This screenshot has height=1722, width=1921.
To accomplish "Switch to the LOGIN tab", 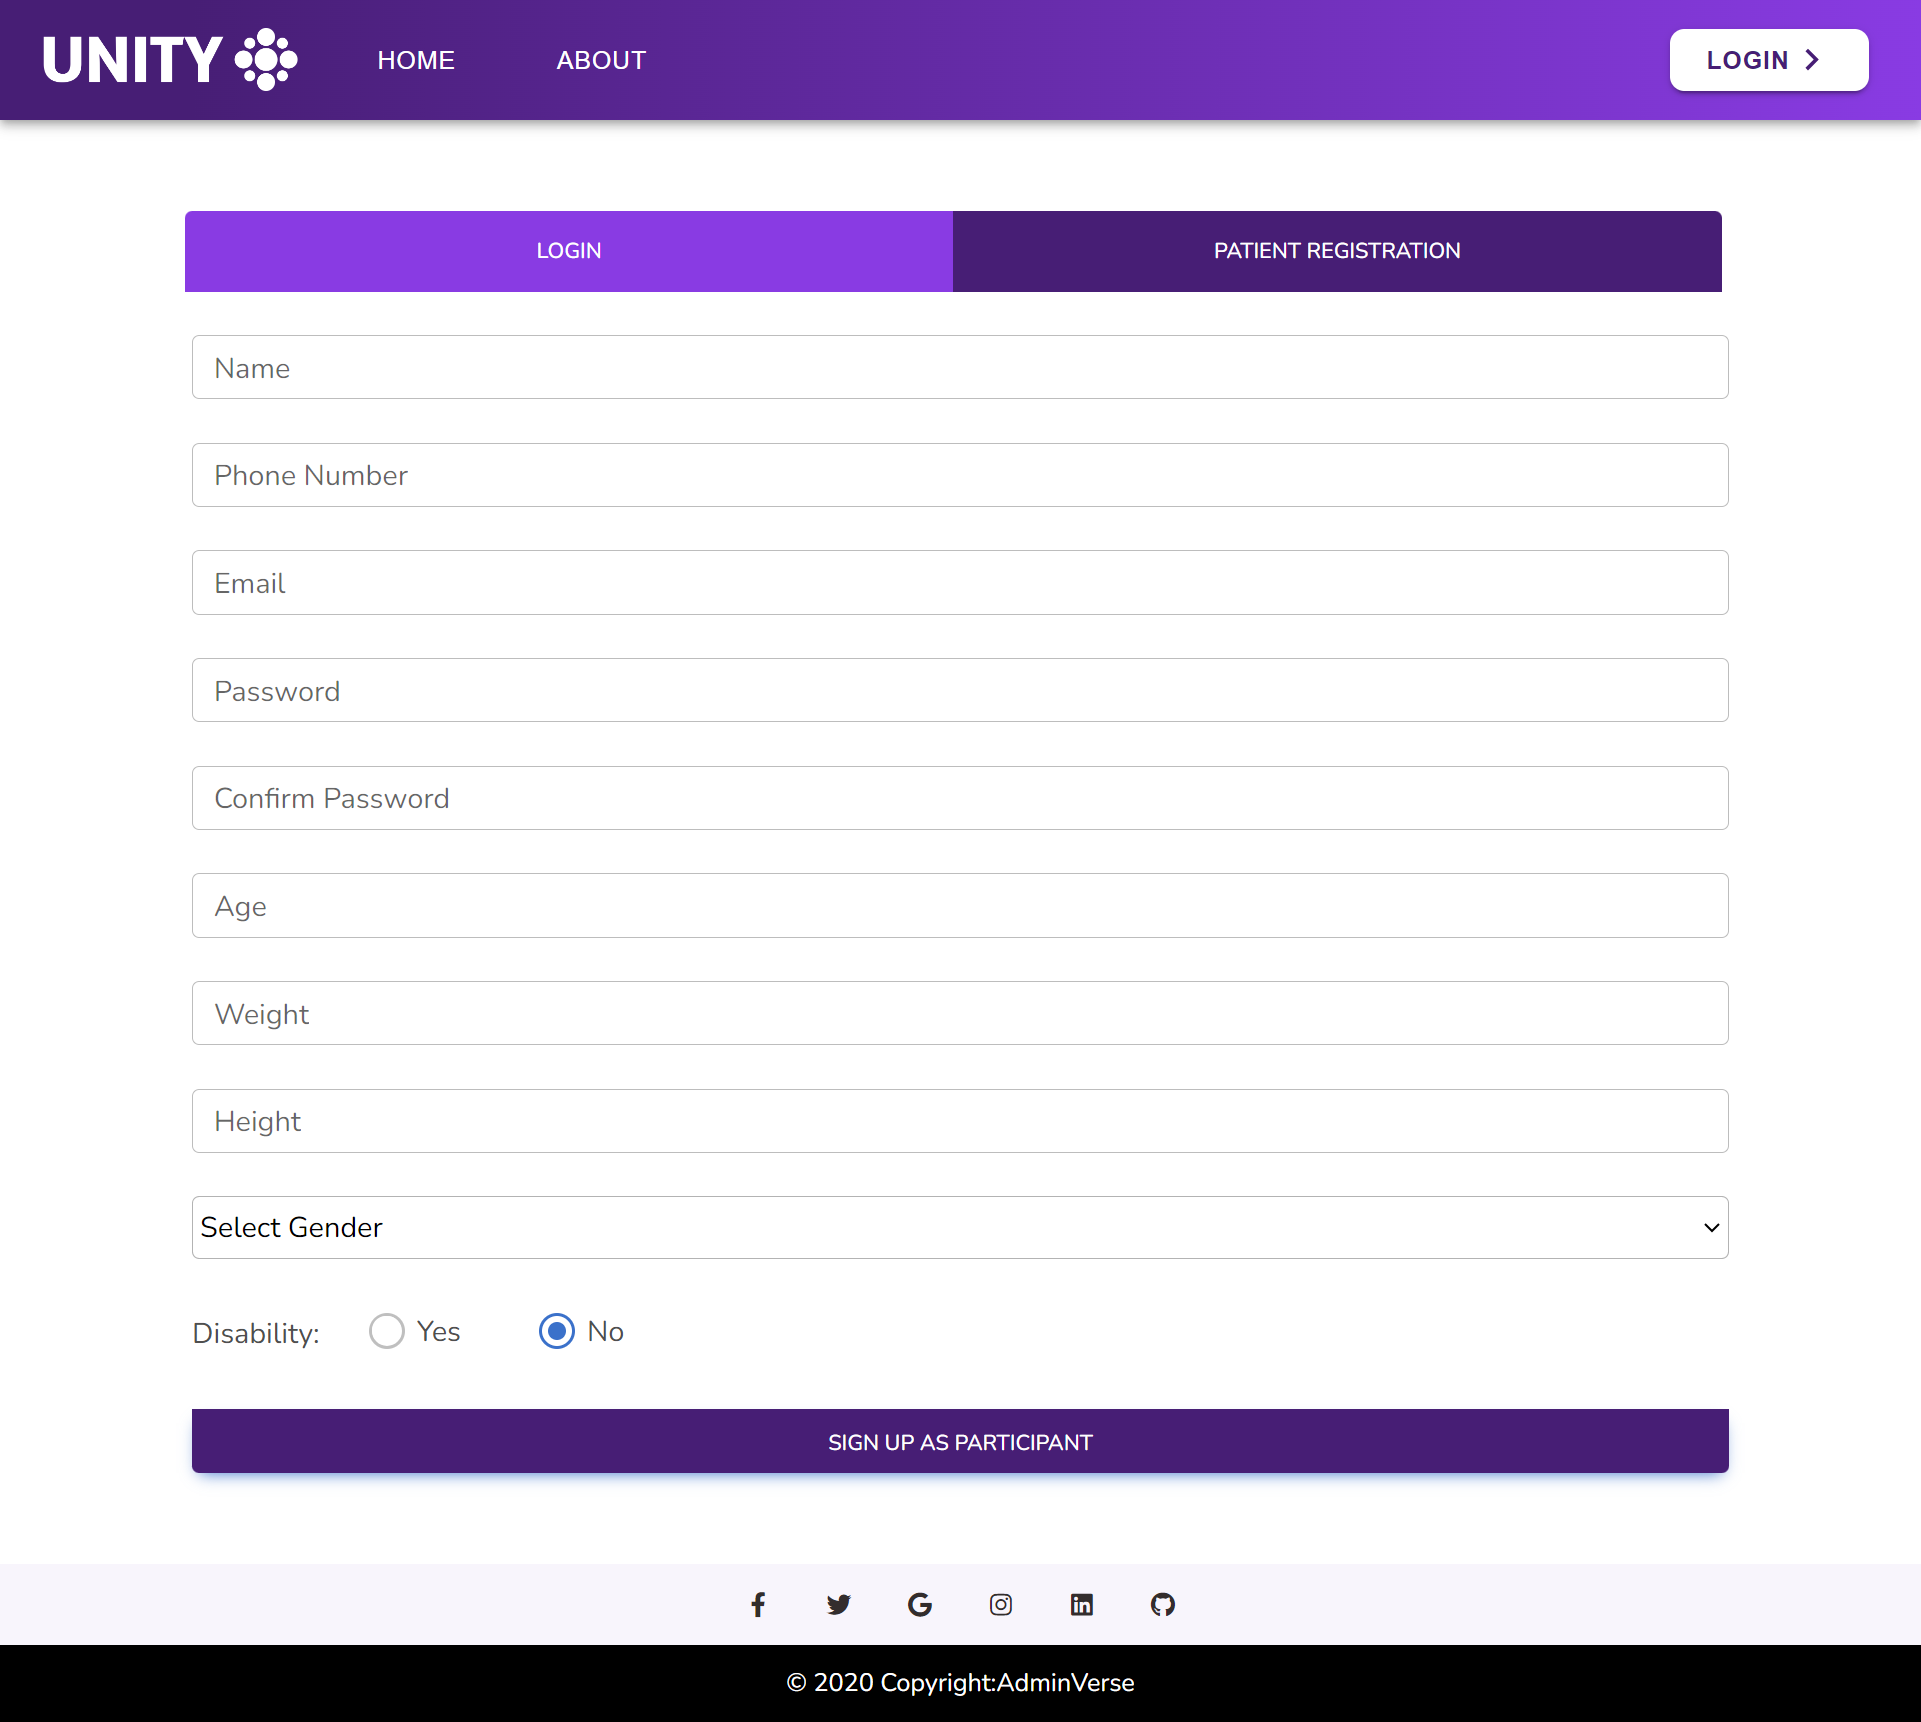I will pos(568,251).
